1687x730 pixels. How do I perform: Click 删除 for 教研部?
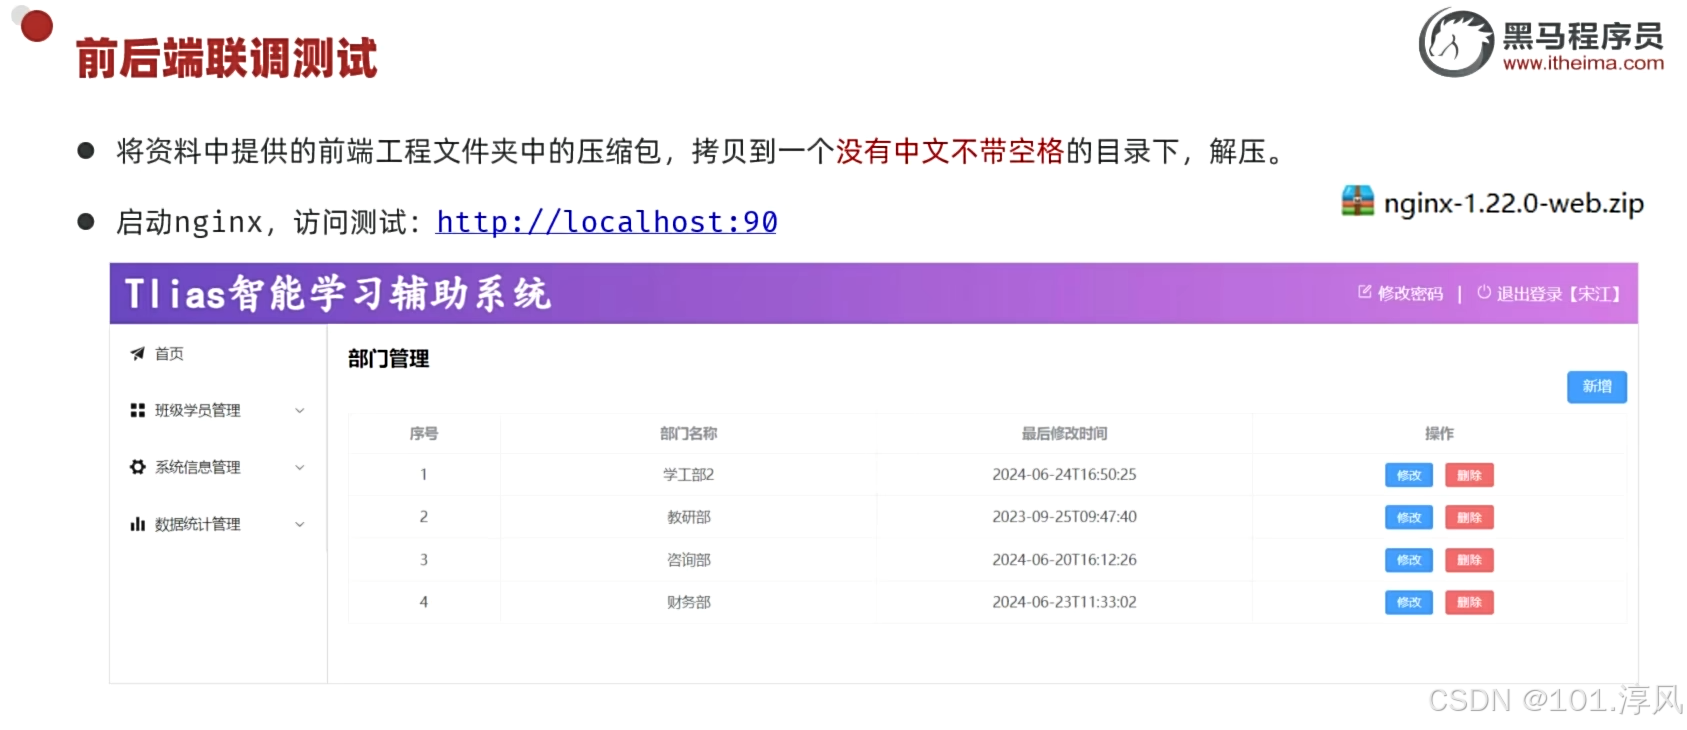[x=1469, y=517]
